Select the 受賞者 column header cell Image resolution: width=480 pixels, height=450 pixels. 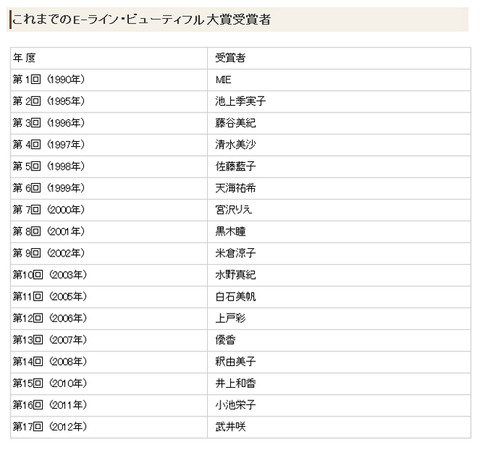point(339,58)
